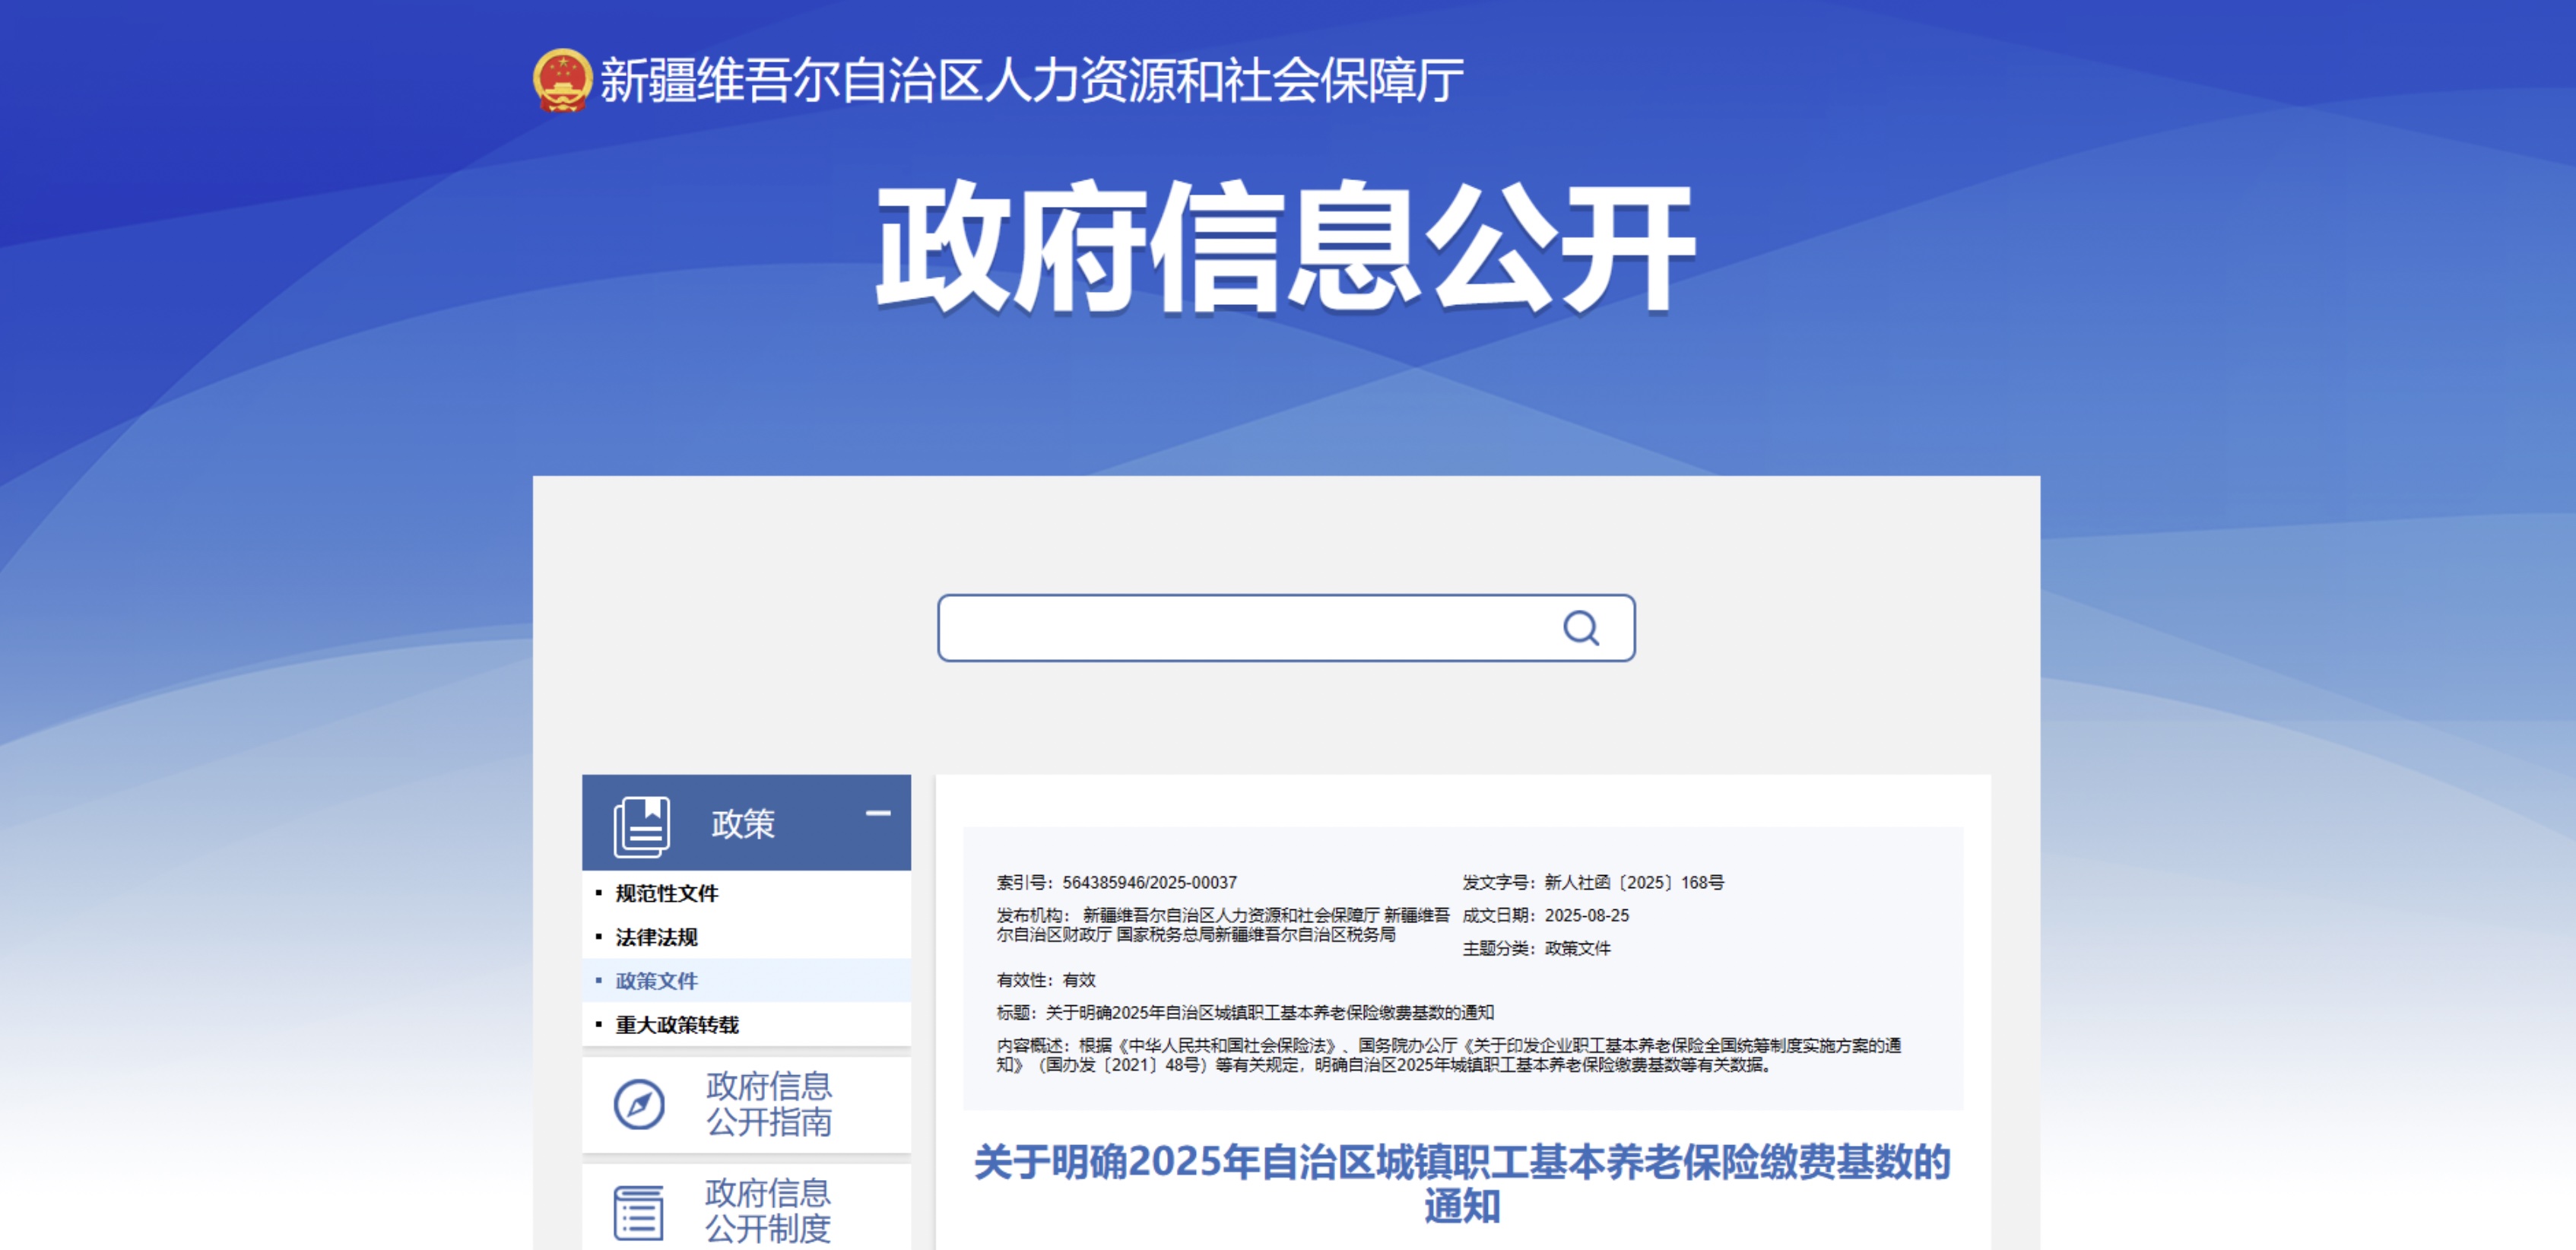
Task: Click the 发文字号 value 新人社函〔2025〕168号
Action: (x=1633, y=883)
